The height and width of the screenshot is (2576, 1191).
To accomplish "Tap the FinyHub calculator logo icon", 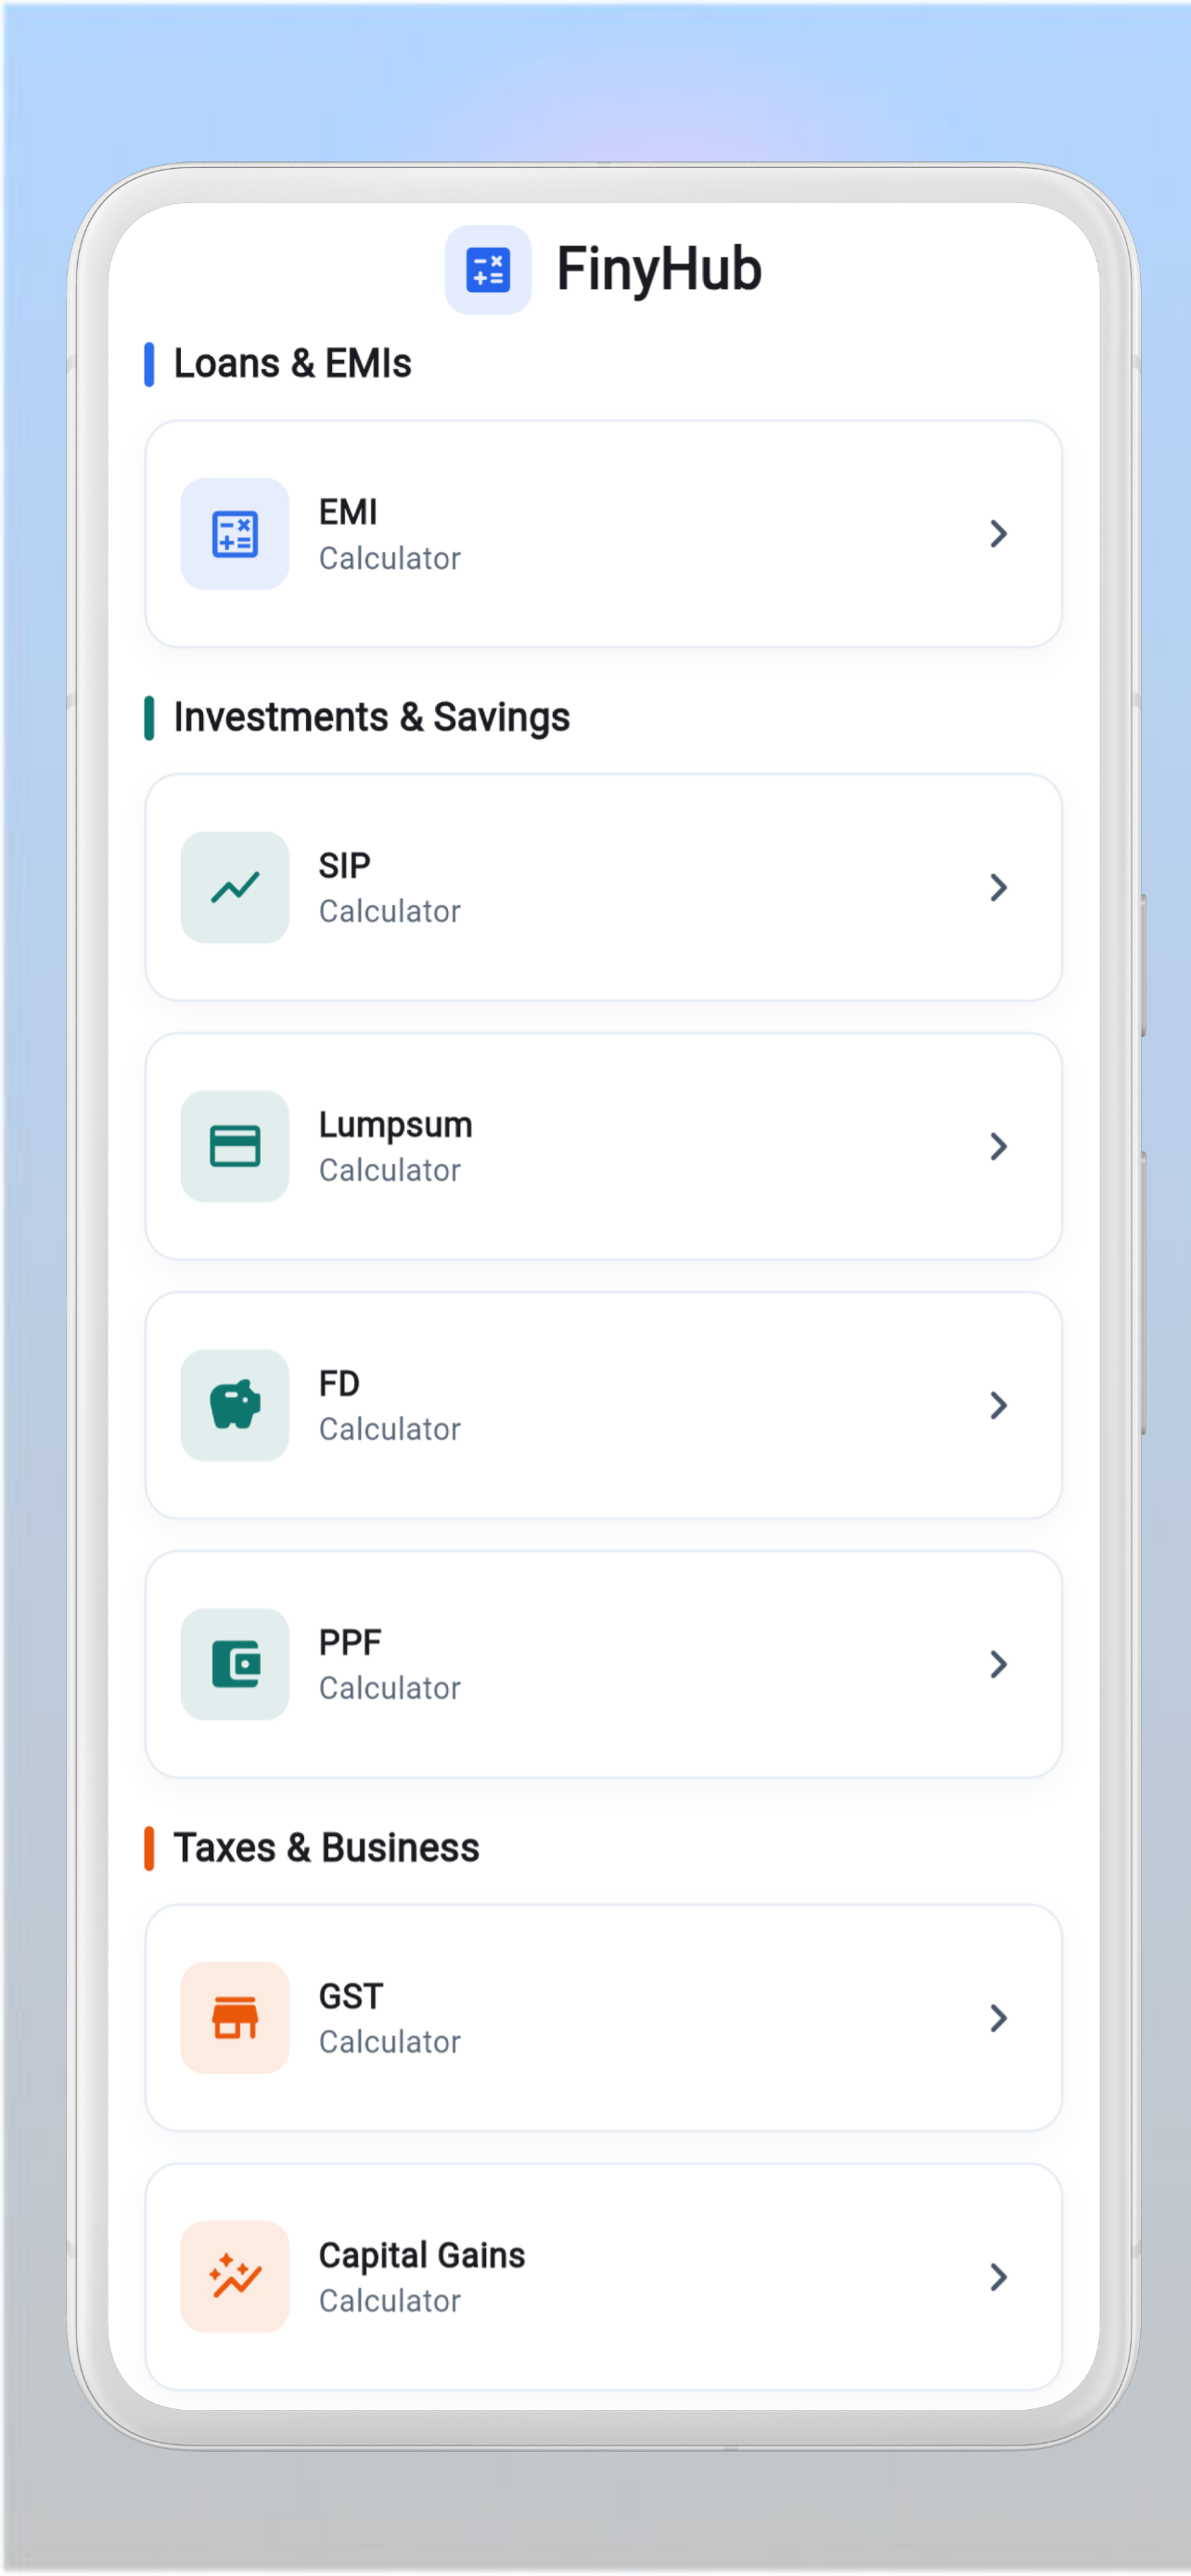I will tap(489, 269).
